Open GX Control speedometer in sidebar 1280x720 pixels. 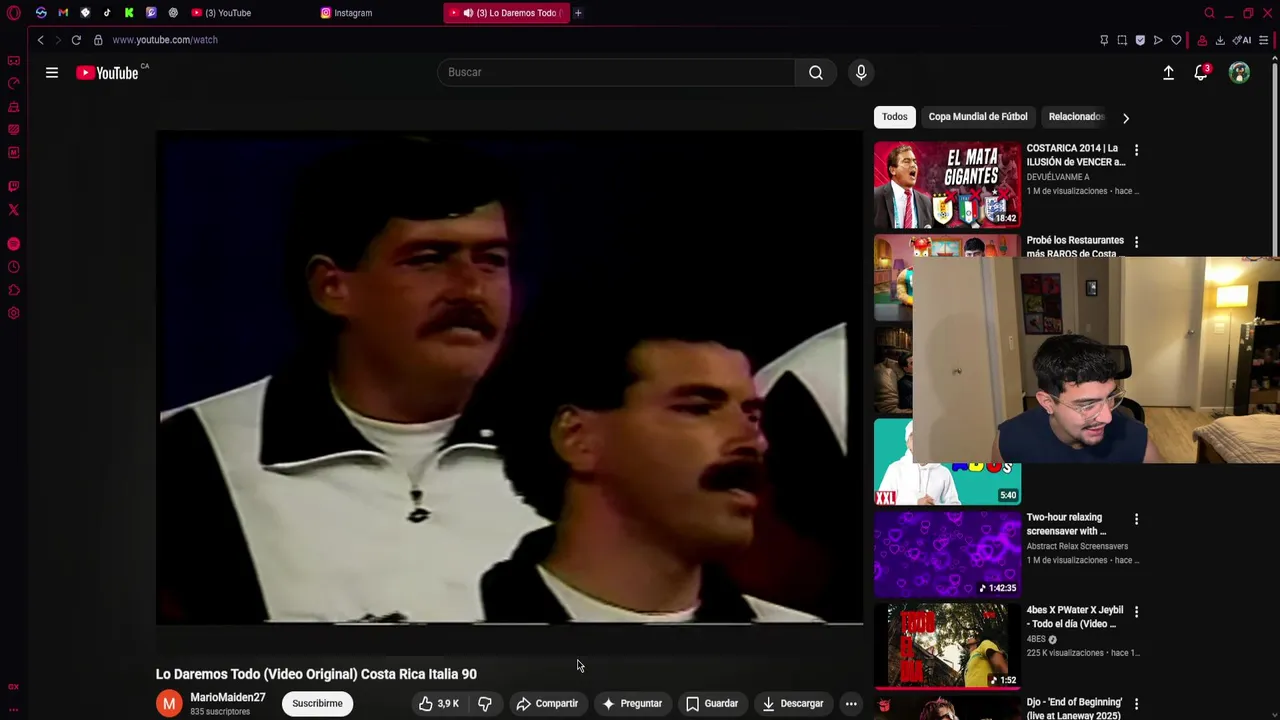point(14,83)
